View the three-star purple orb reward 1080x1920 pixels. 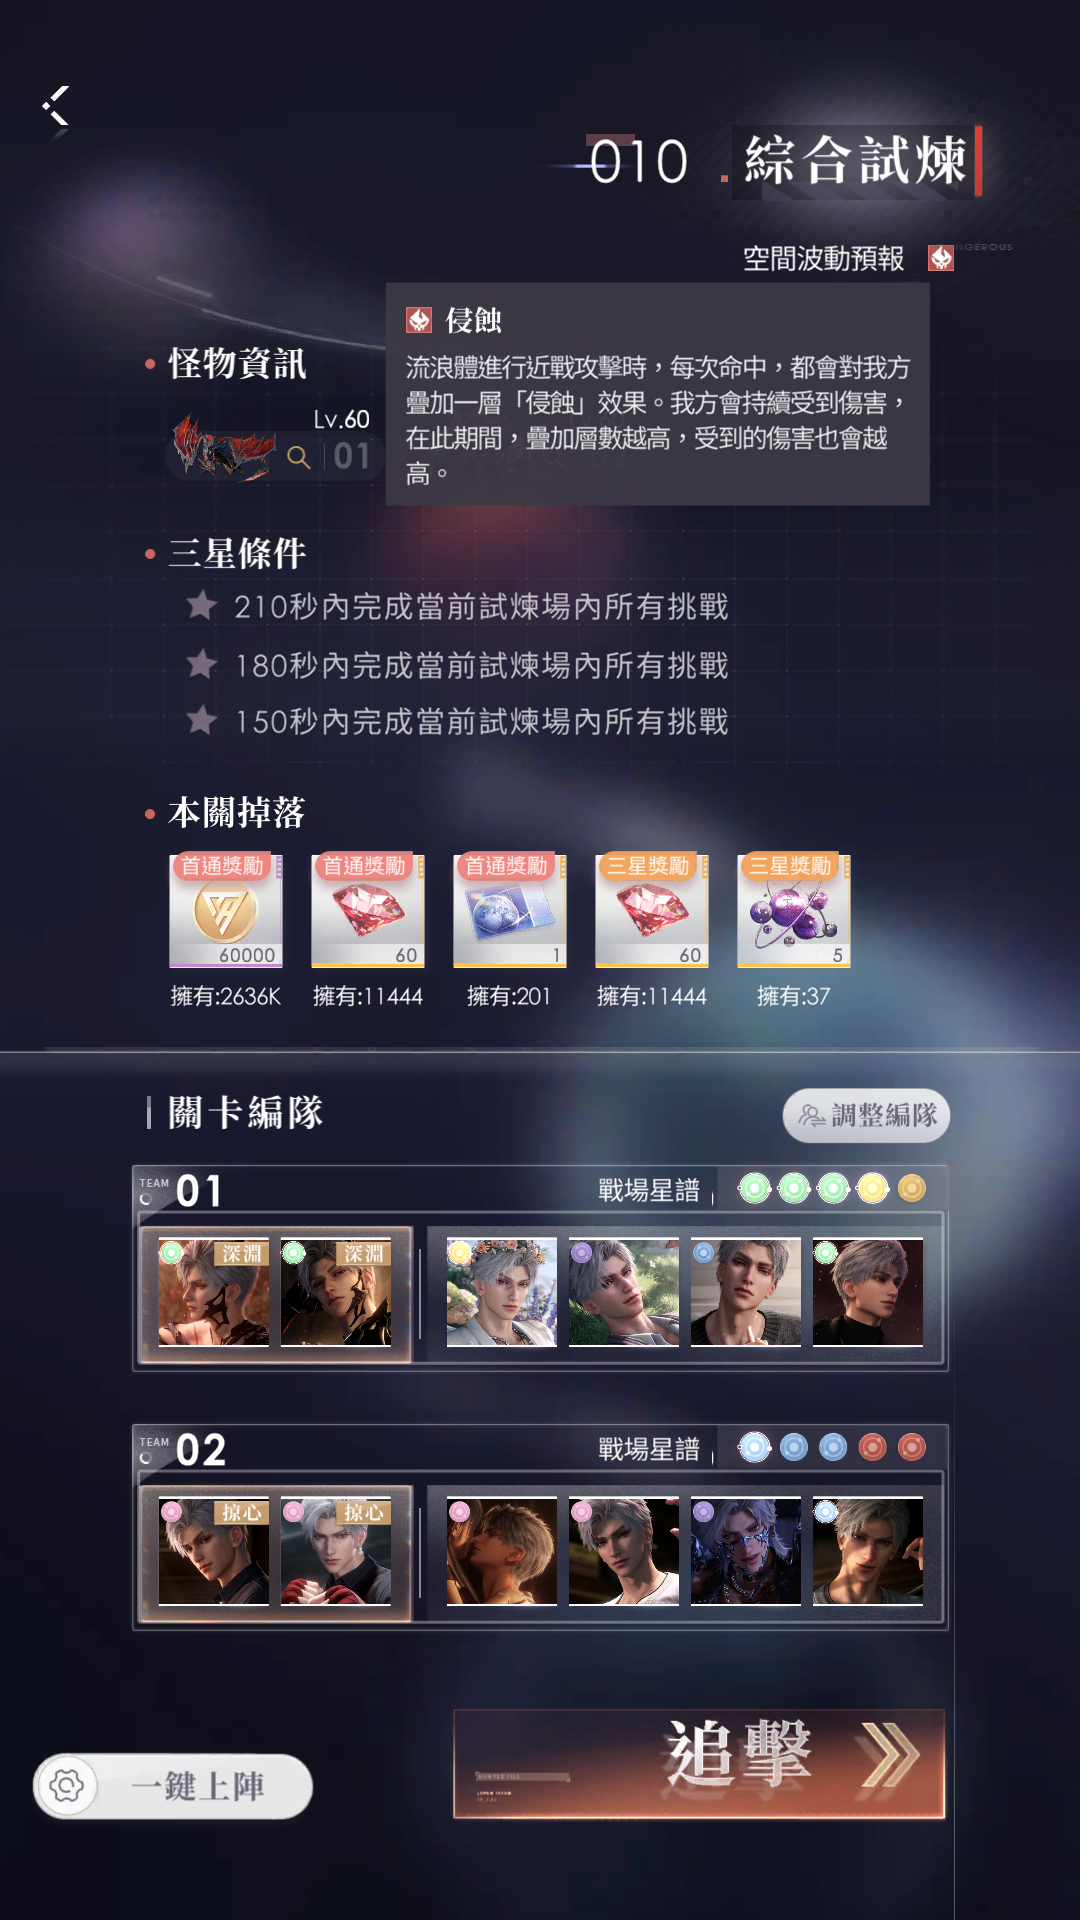[x=794, y=911]
